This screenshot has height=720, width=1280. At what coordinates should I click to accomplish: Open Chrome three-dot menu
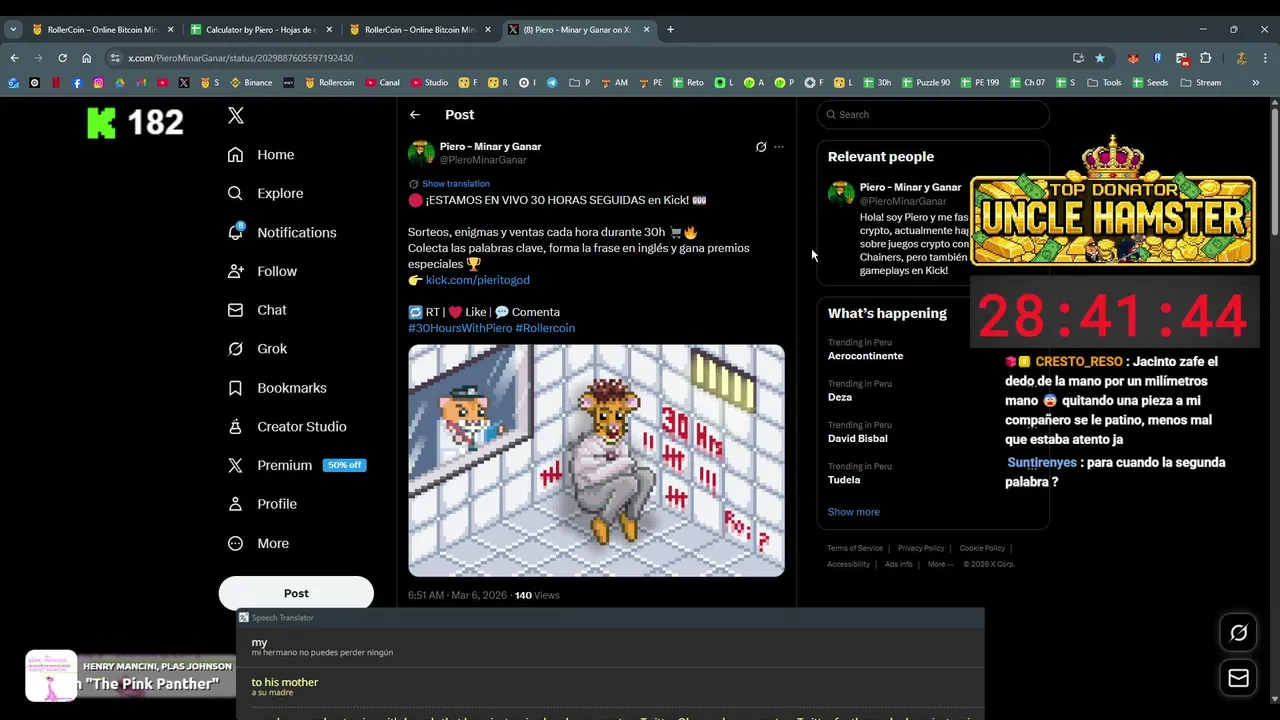click(1265, 58)
